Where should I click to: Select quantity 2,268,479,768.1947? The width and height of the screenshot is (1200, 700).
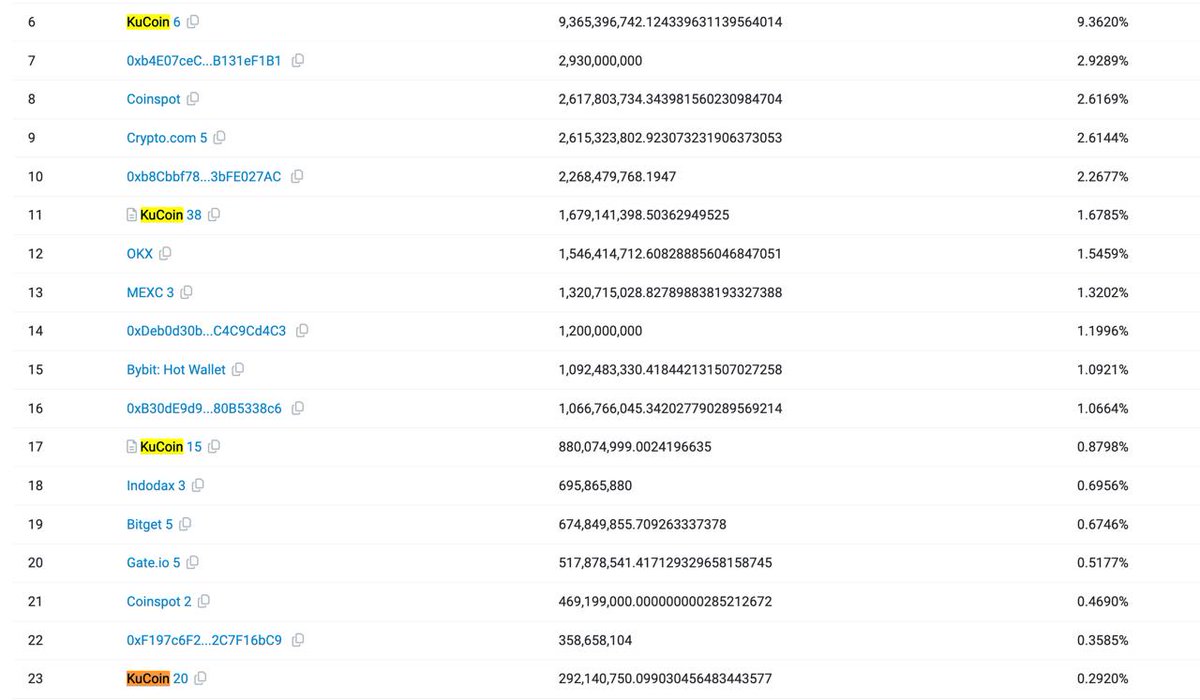617,177
